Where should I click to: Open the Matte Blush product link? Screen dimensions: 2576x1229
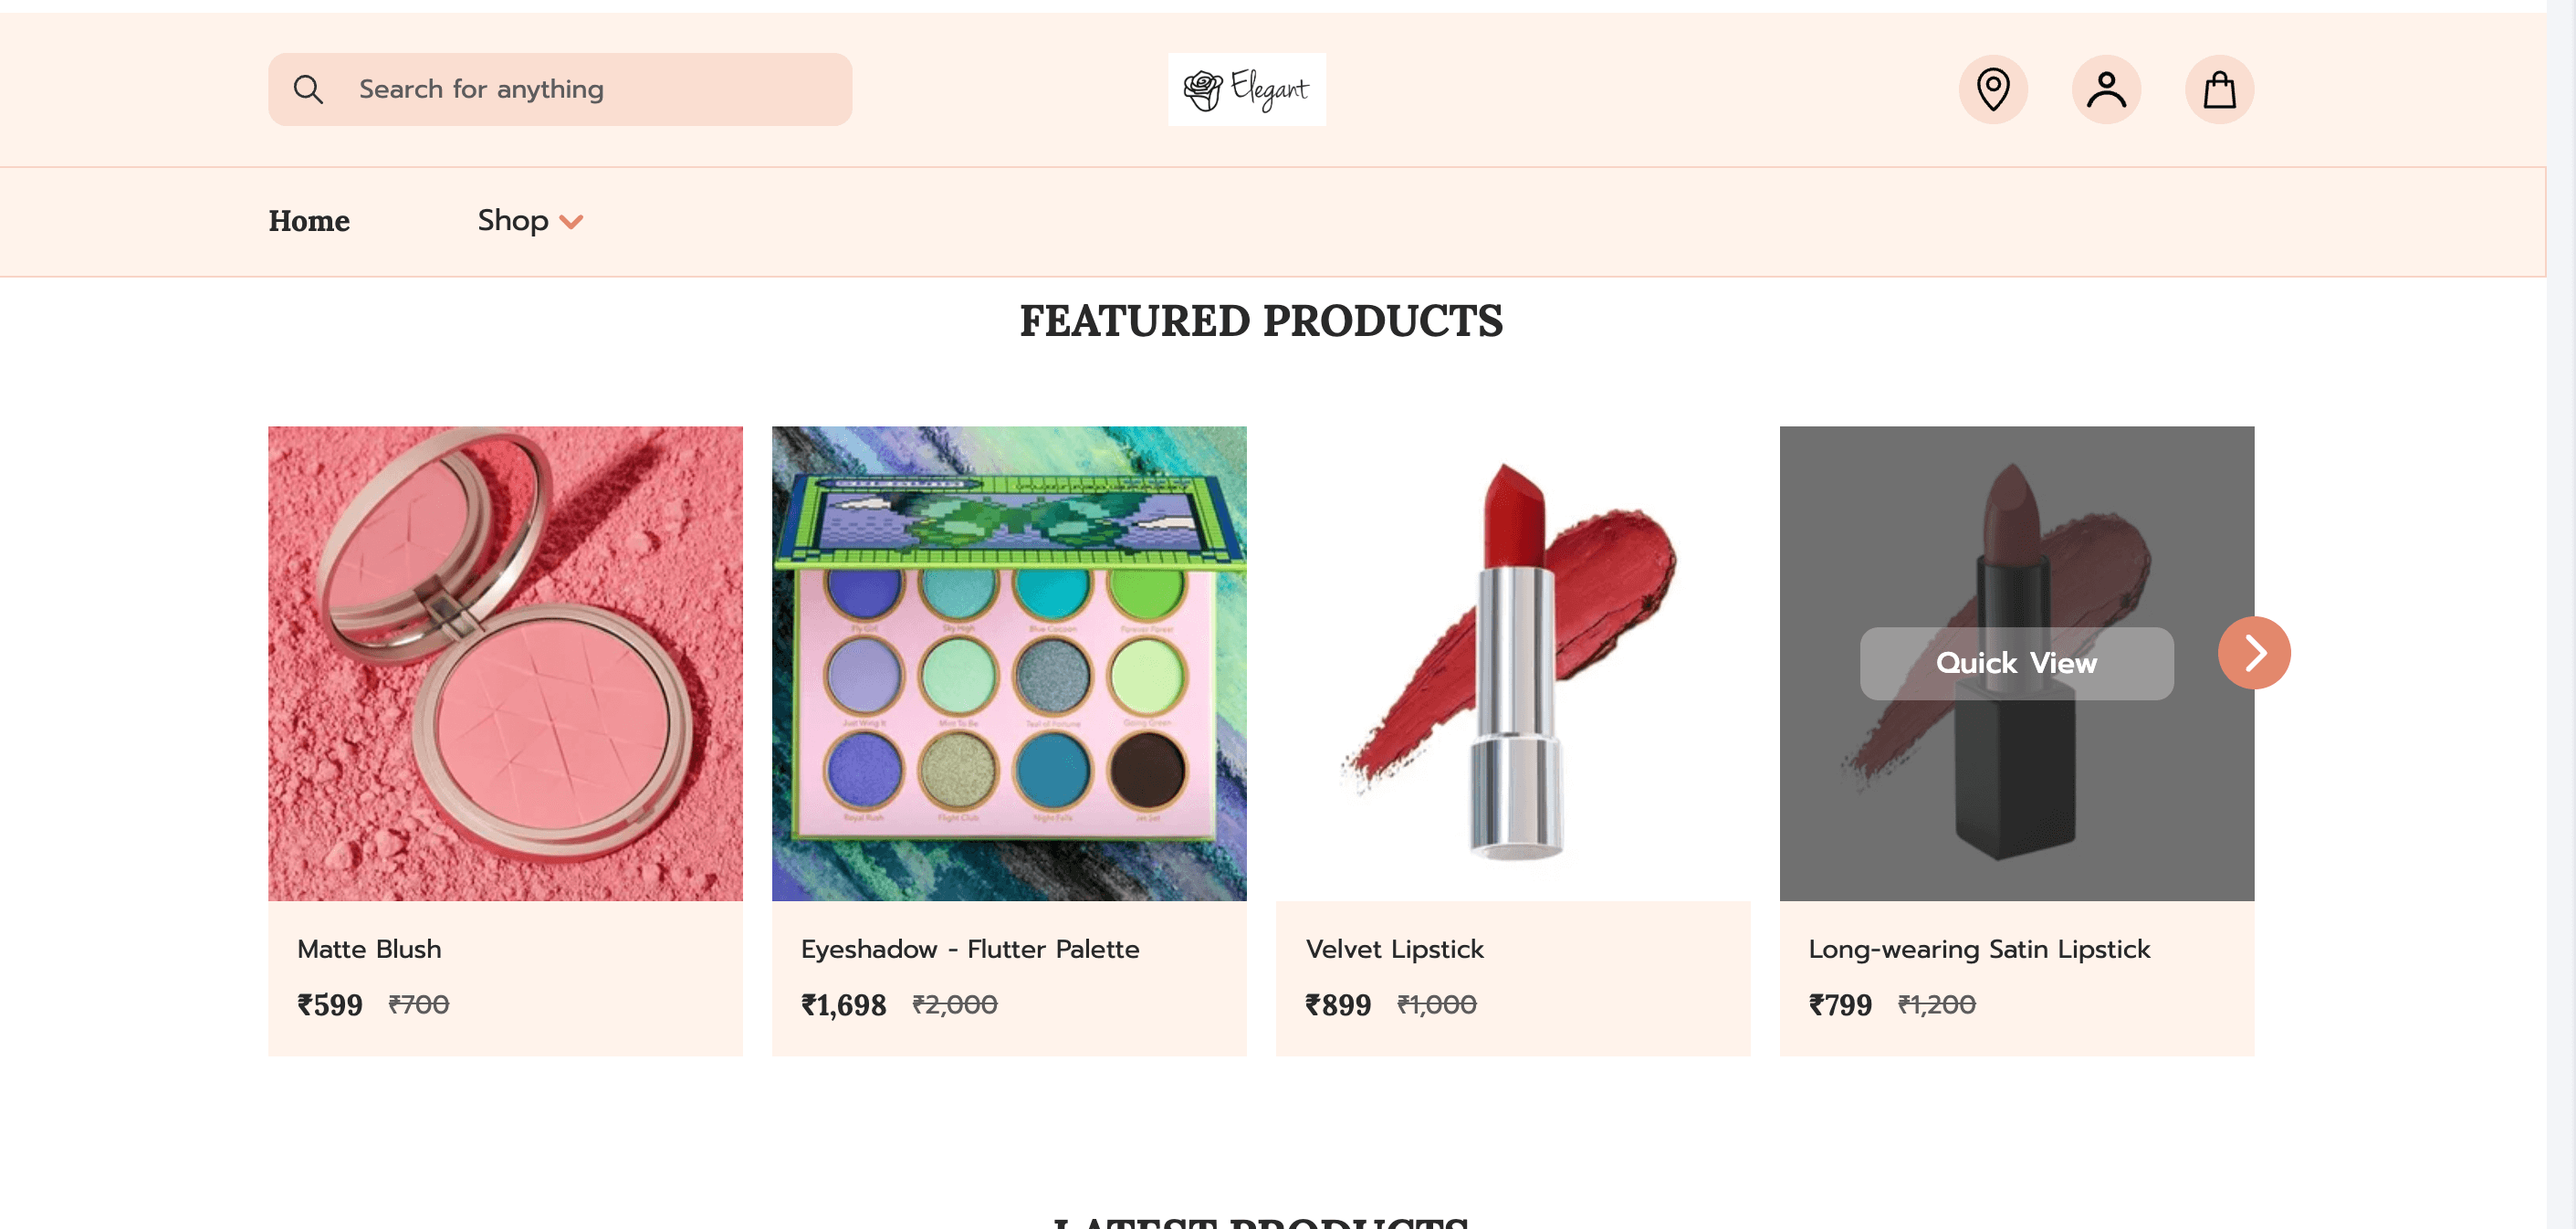[x=369, y=949]
